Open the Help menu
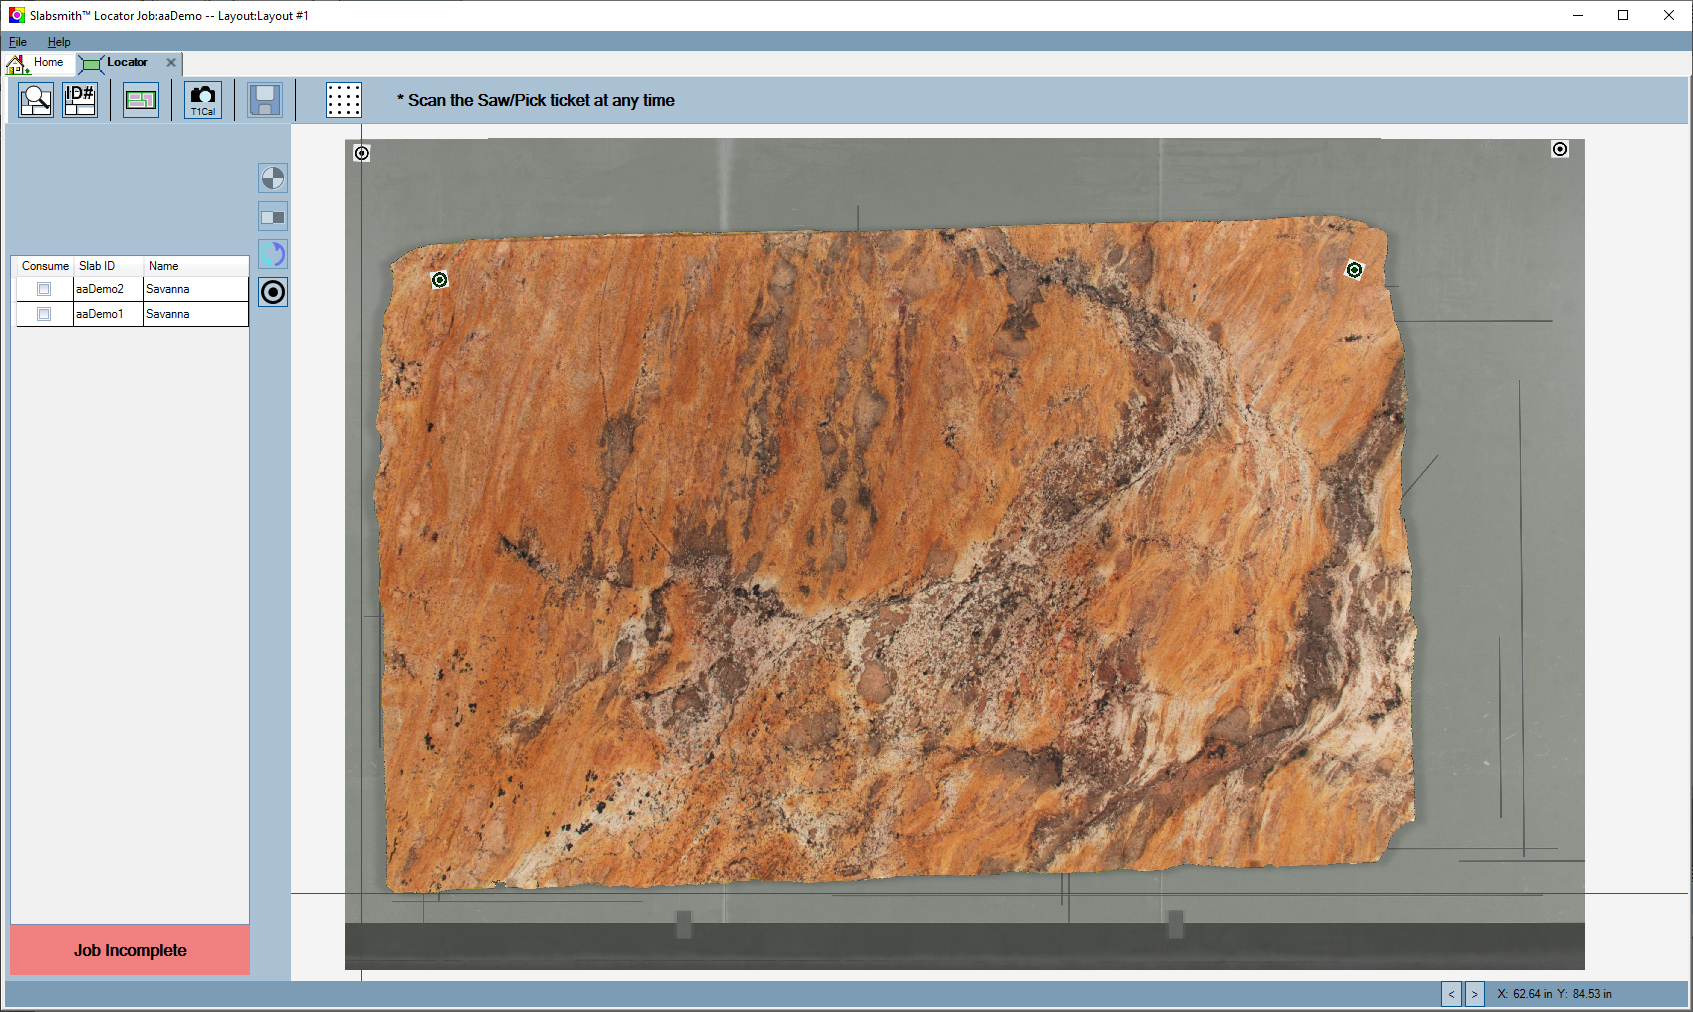 click(59, 42)
